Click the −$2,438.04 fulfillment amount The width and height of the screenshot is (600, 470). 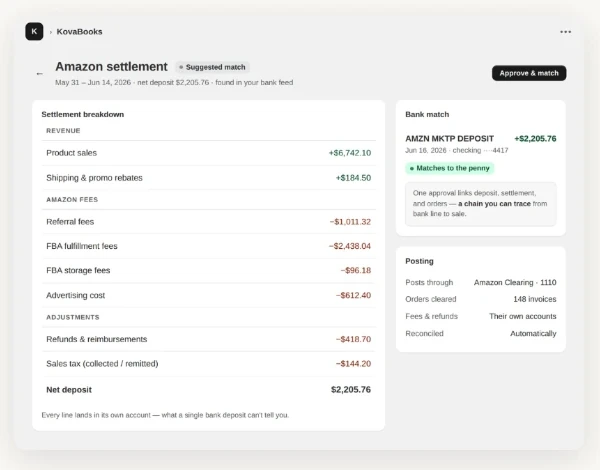click(x=350, y=246)
